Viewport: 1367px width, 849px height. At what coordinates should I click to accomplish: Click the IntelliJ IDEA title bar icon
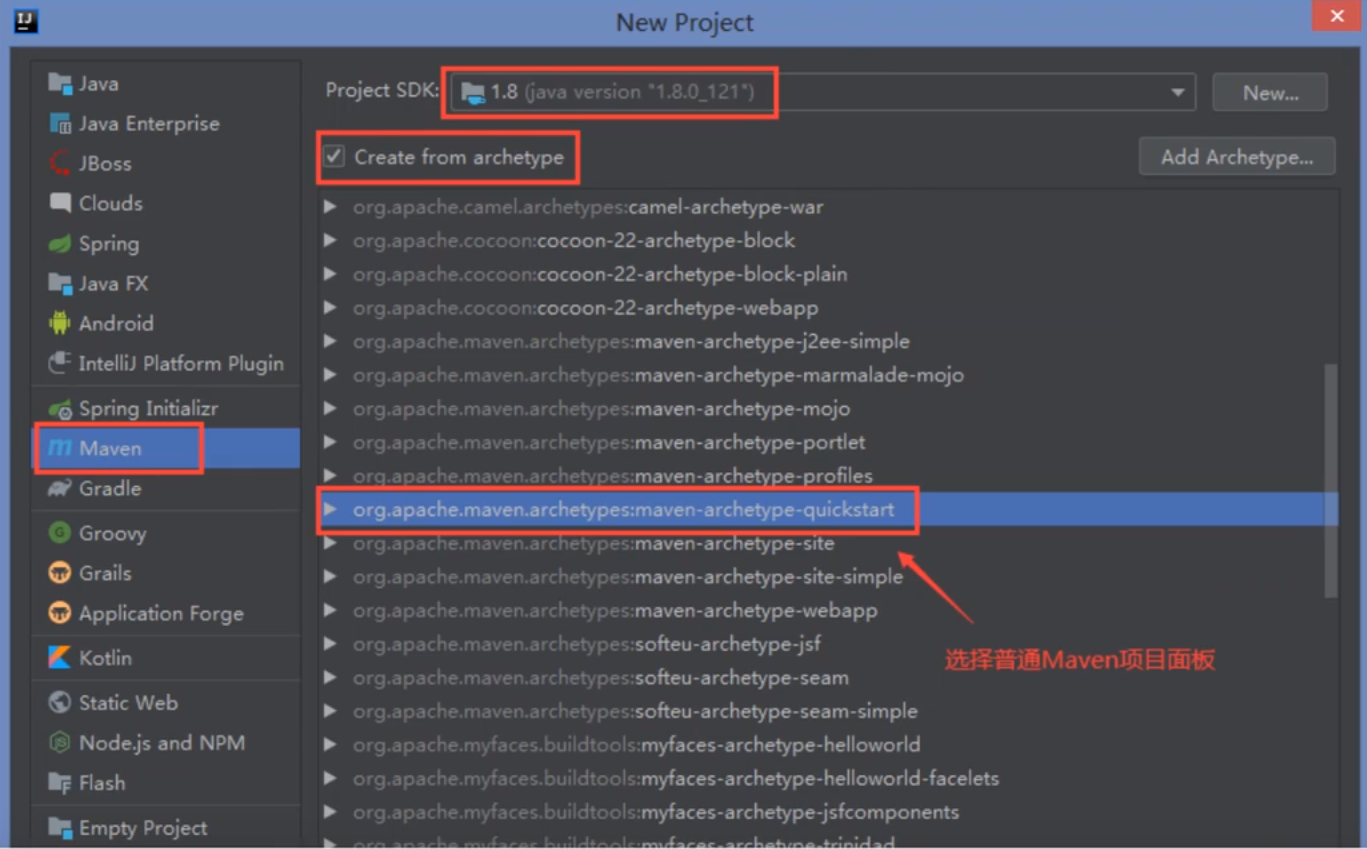click(26, 20)
